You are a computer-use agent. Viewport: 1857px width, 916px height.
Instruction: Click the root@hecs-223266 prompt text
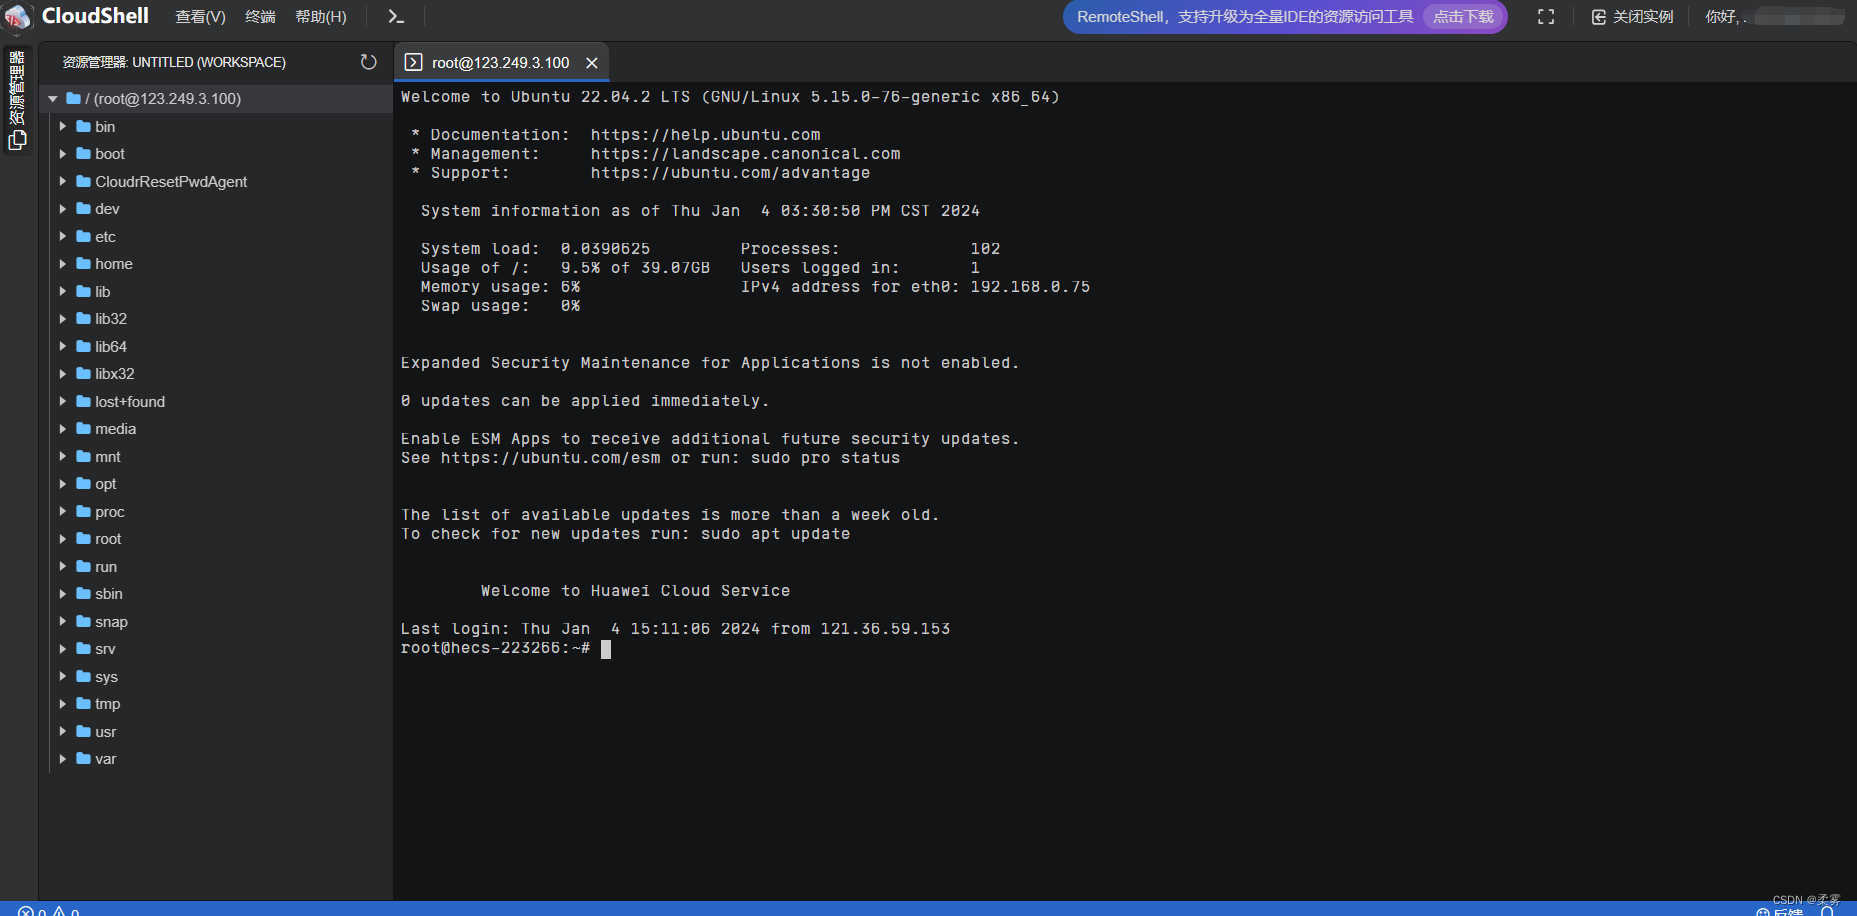(x=496, y=648)
